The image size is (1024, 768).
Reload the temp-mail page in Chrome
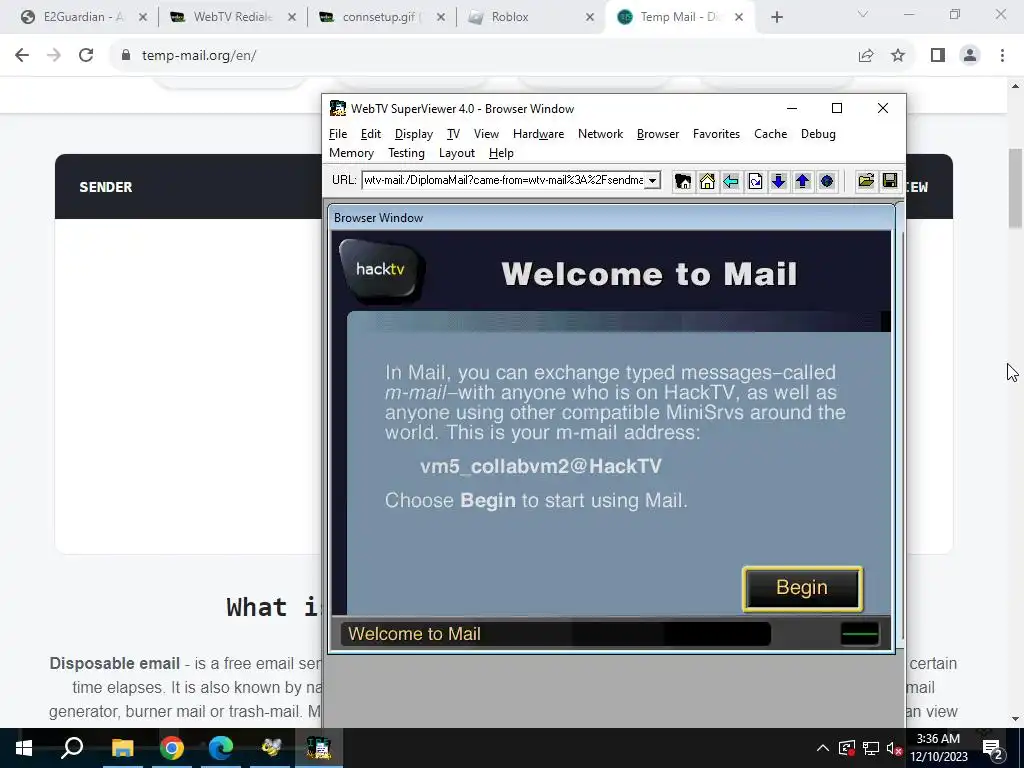pos(86,56)
